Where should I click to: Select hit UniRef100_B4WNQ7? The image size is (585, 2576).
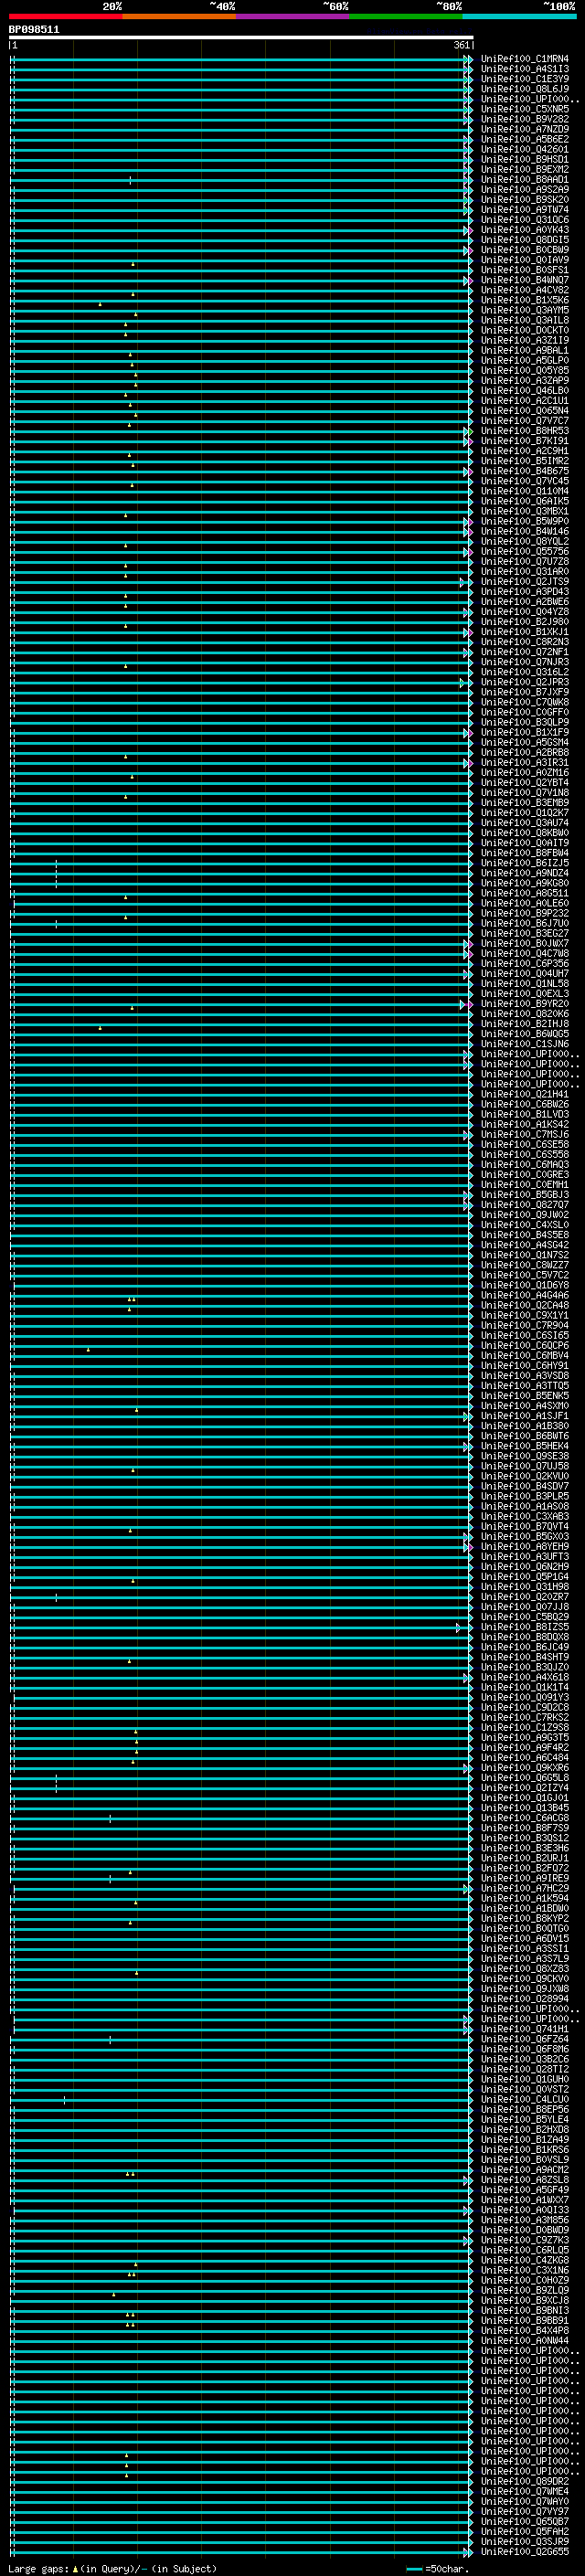click(524, 280)
